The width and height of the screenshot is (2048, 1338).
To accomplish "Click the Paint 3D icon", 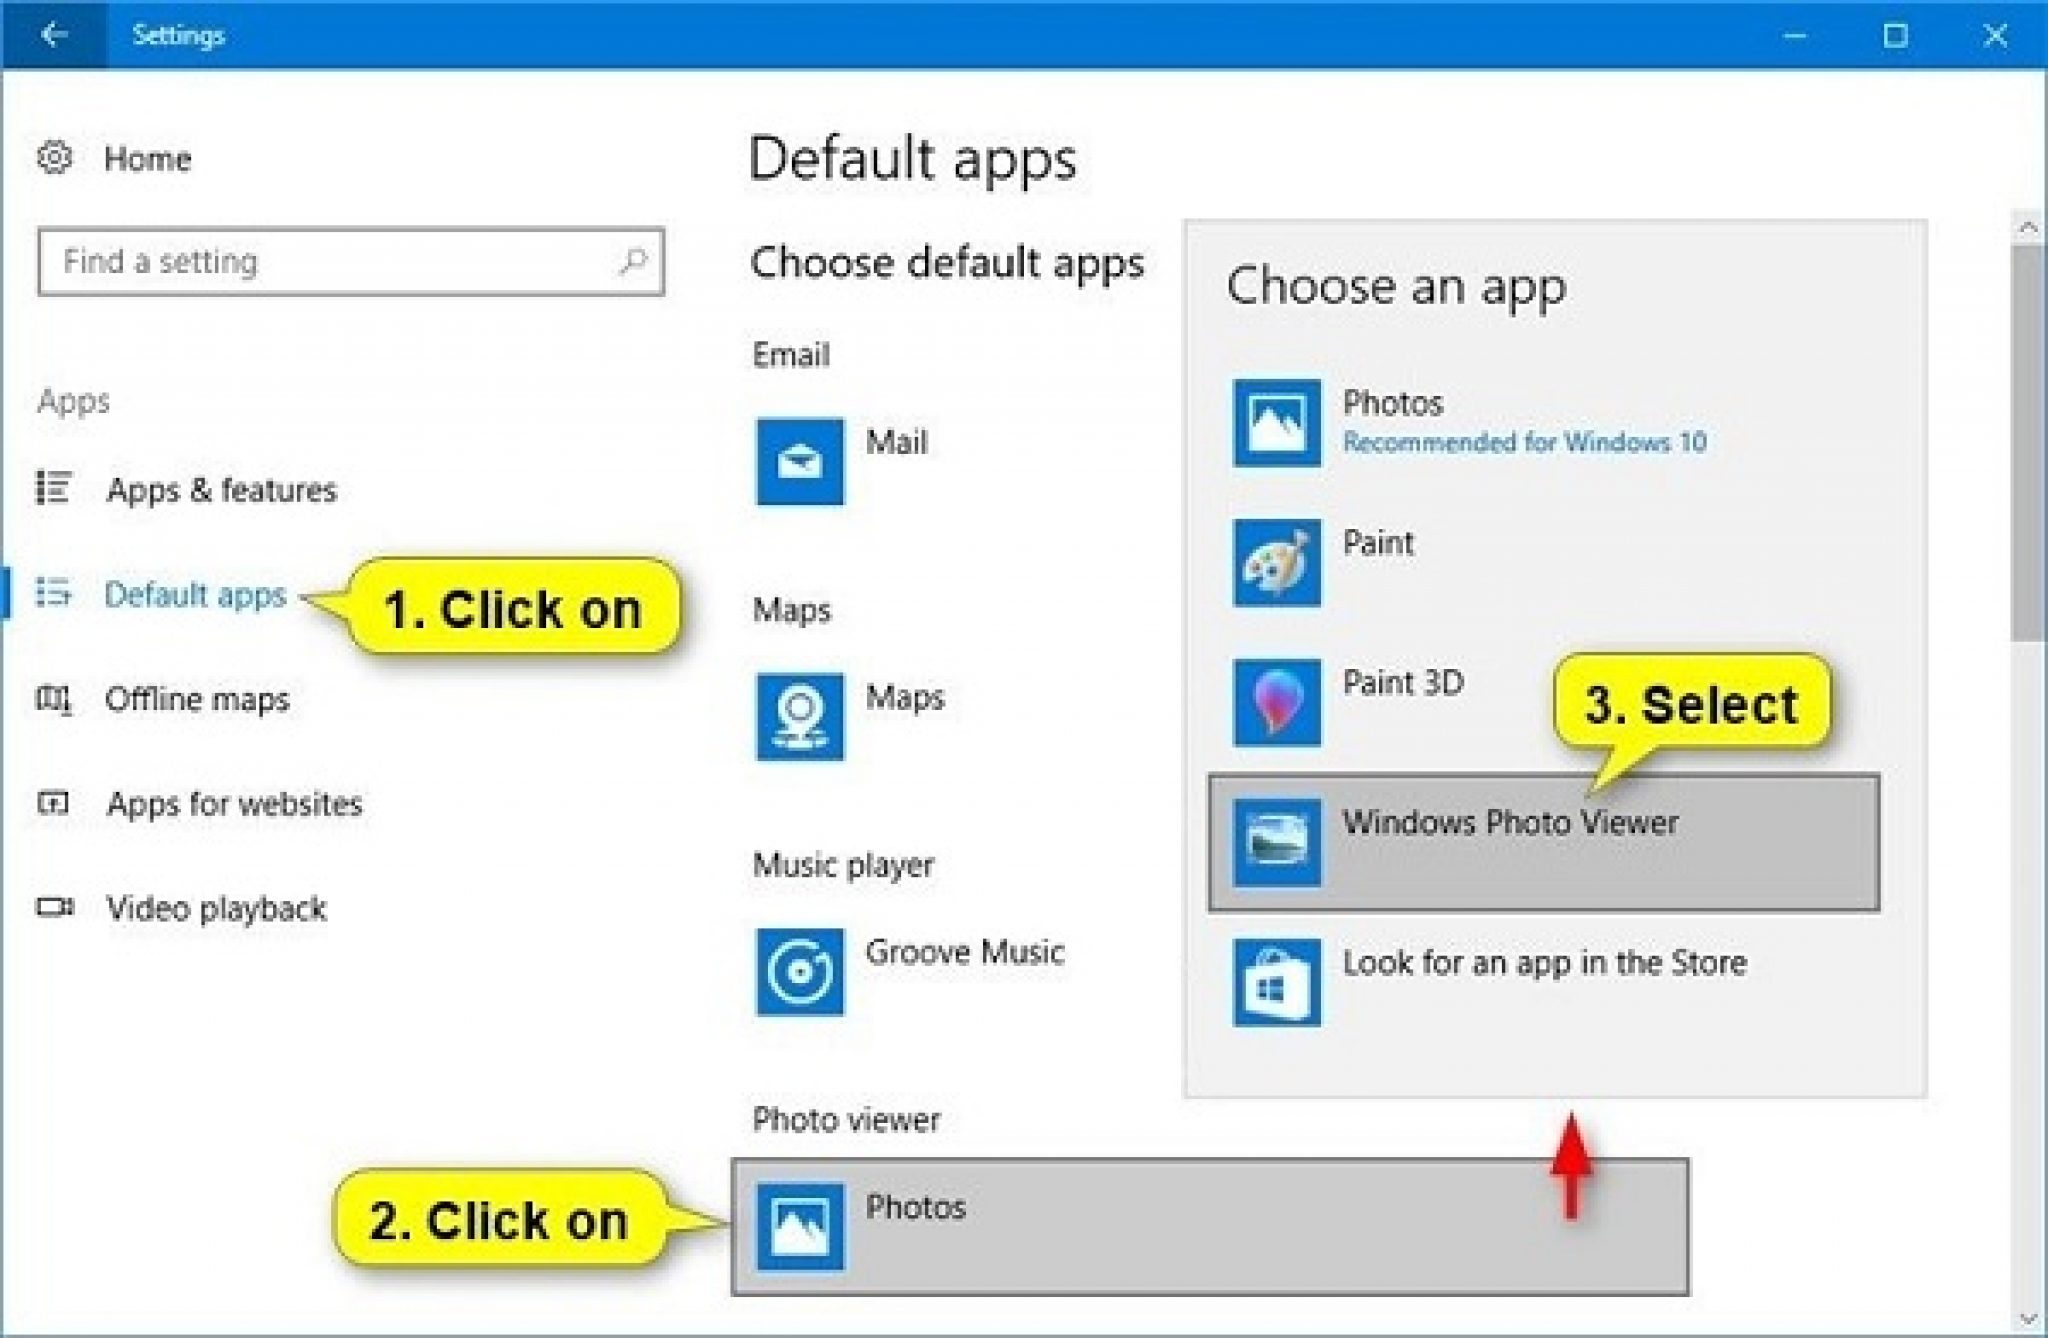I will (x=1277, y=702).
